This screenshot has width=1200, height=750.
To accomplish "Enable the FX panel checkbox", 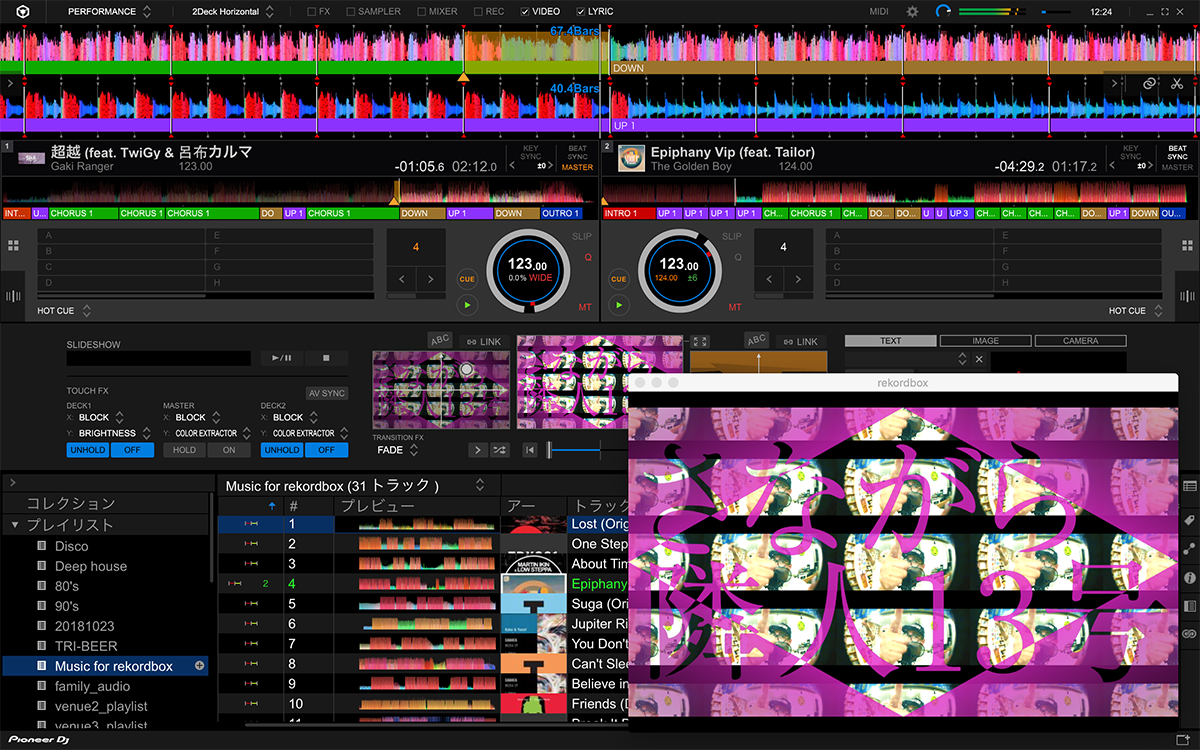I will [312, 12].
